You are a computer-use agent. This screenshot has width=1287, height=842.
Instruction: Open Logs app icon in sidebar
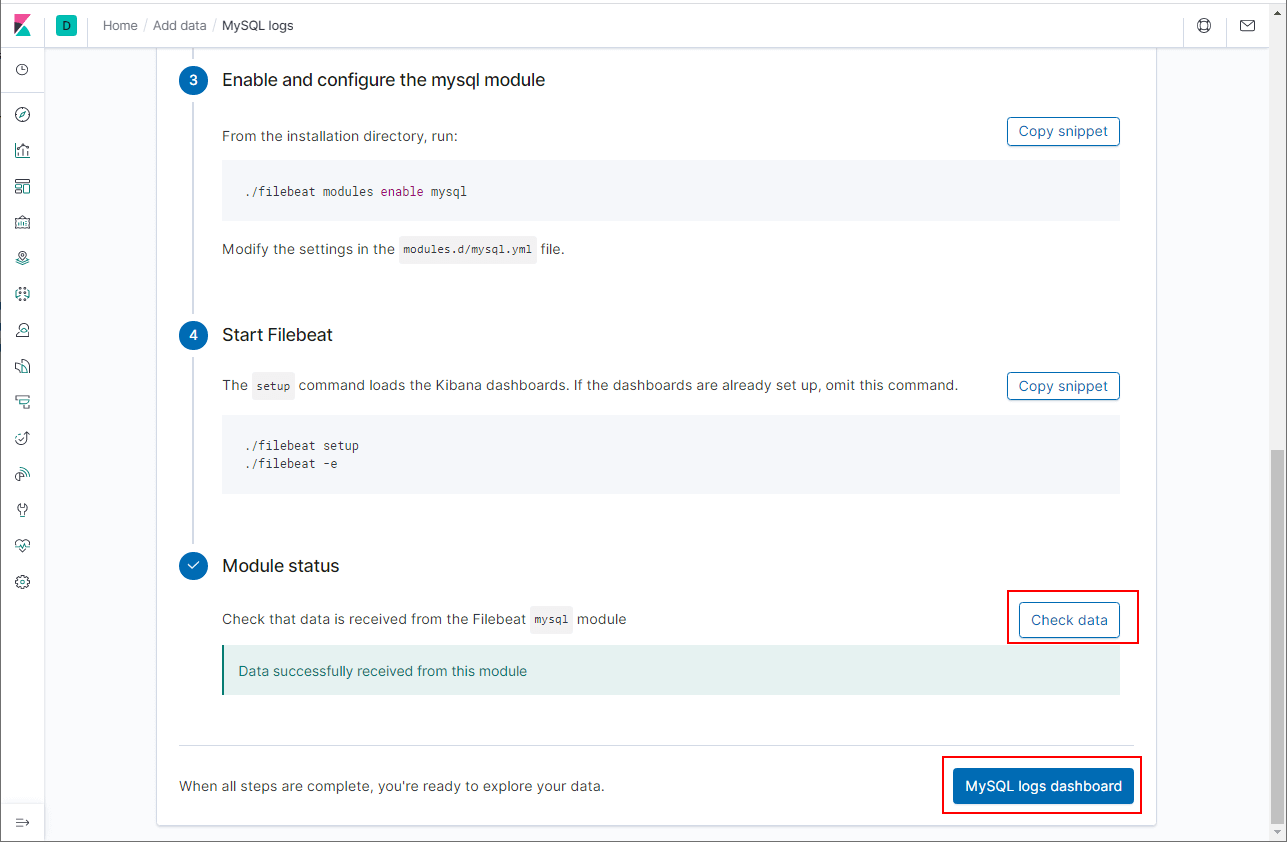click(x=23, y=366)
